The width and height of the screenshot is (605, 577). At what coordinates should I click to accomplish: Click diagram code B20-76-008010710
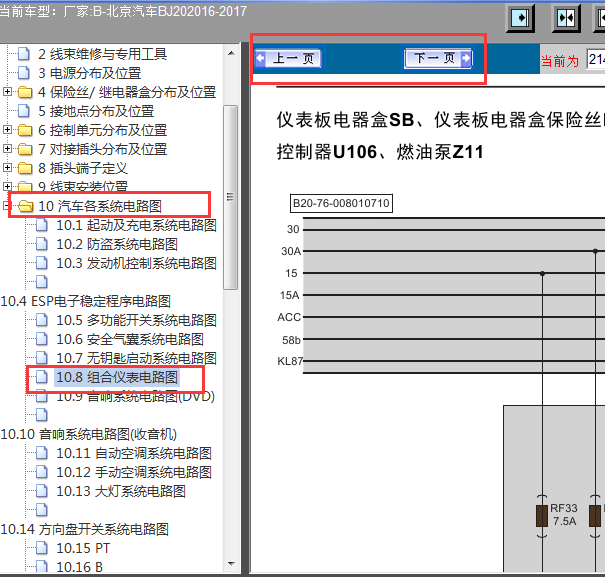pyautogui.click(x=341, y=203)
